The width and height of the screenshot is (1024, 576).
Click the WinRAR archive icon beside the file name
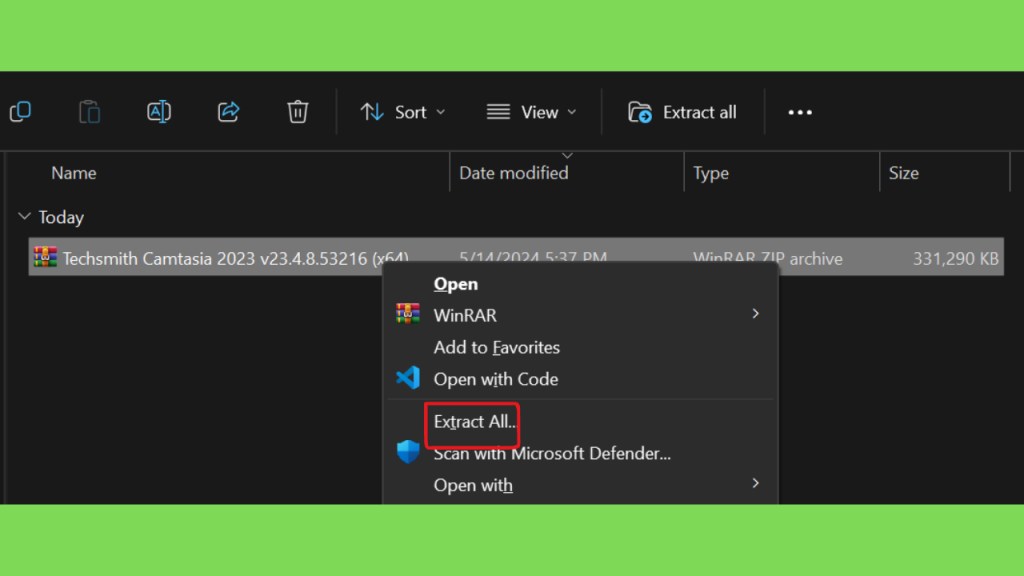point(45,257)
